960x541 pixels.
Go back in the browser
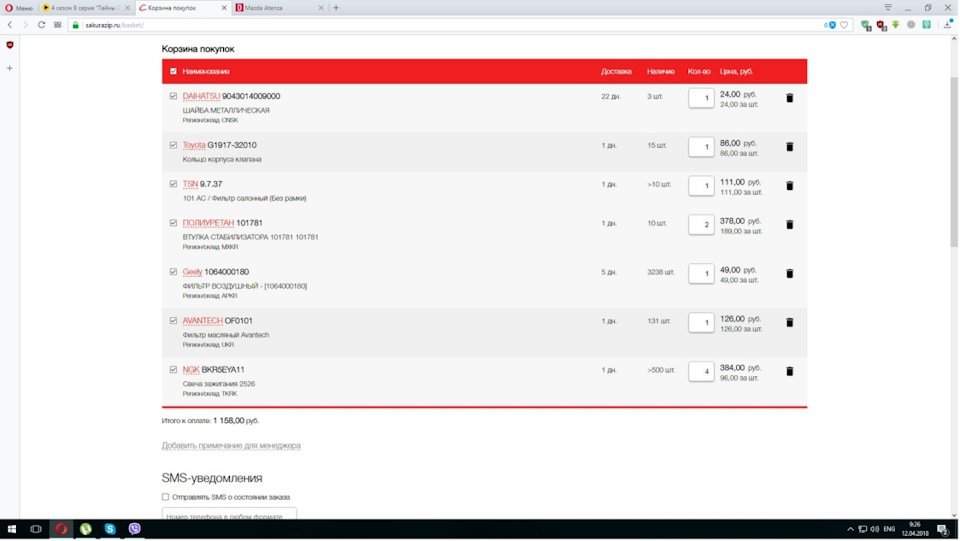click(x=10, y=25)
